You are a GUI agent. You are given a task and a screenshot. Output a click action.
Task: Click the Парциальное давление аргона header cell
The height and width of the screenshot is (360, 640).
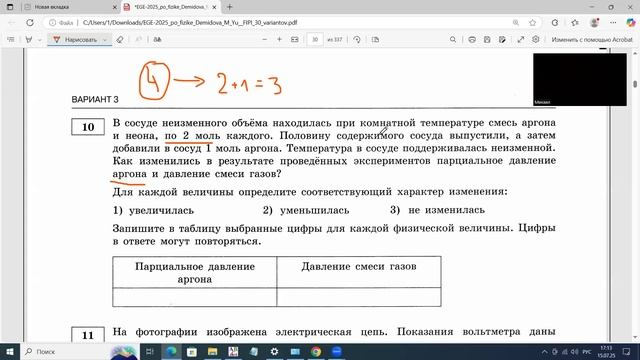pos(195,272)
